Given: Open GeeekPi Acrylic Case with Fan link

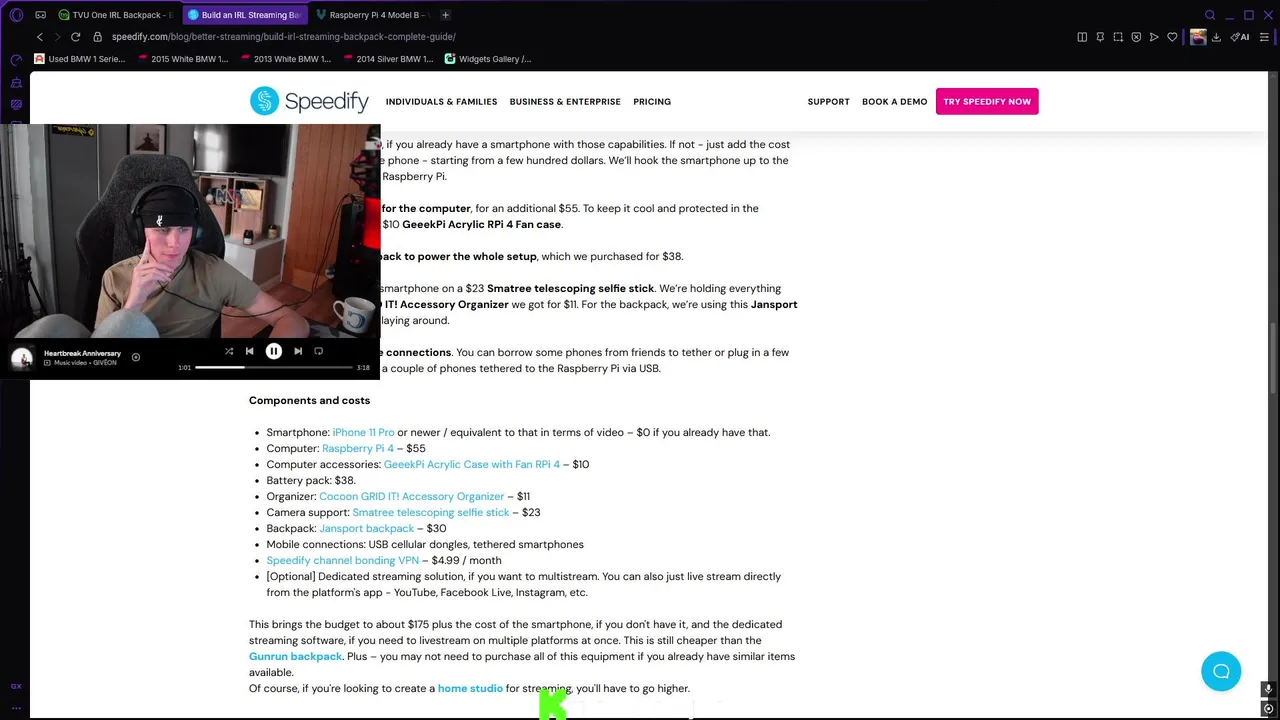Looking at the screenshot, I should (472, 464).
